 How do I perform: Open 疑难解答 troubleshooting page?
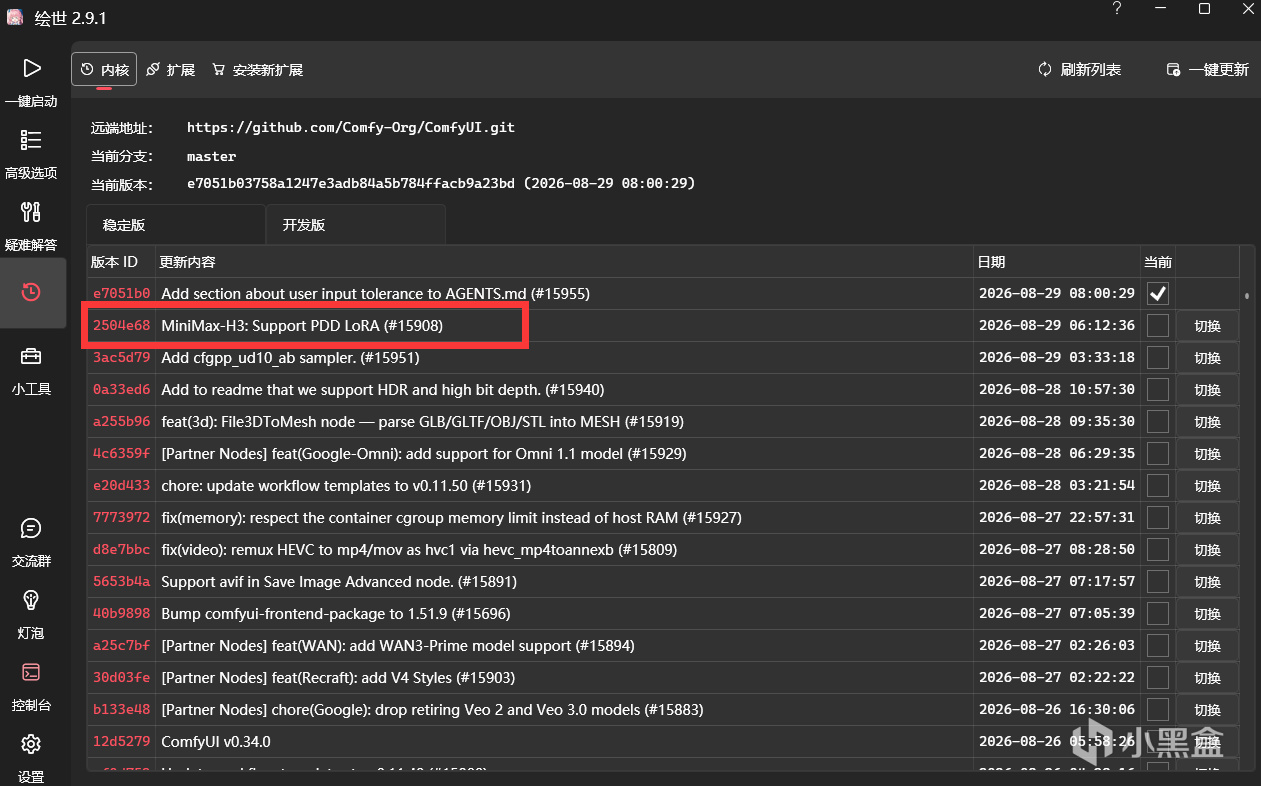pyautogui.click(x=31, y=227)
